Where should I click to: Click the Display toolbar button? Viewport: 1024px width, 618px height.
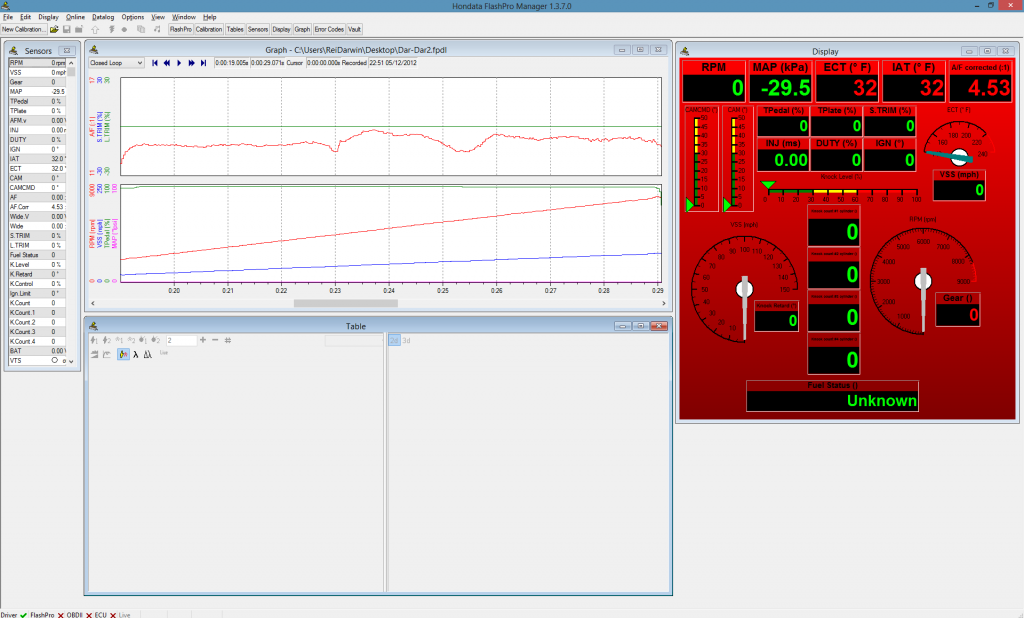pyautogui.click(x=281, y=29)
